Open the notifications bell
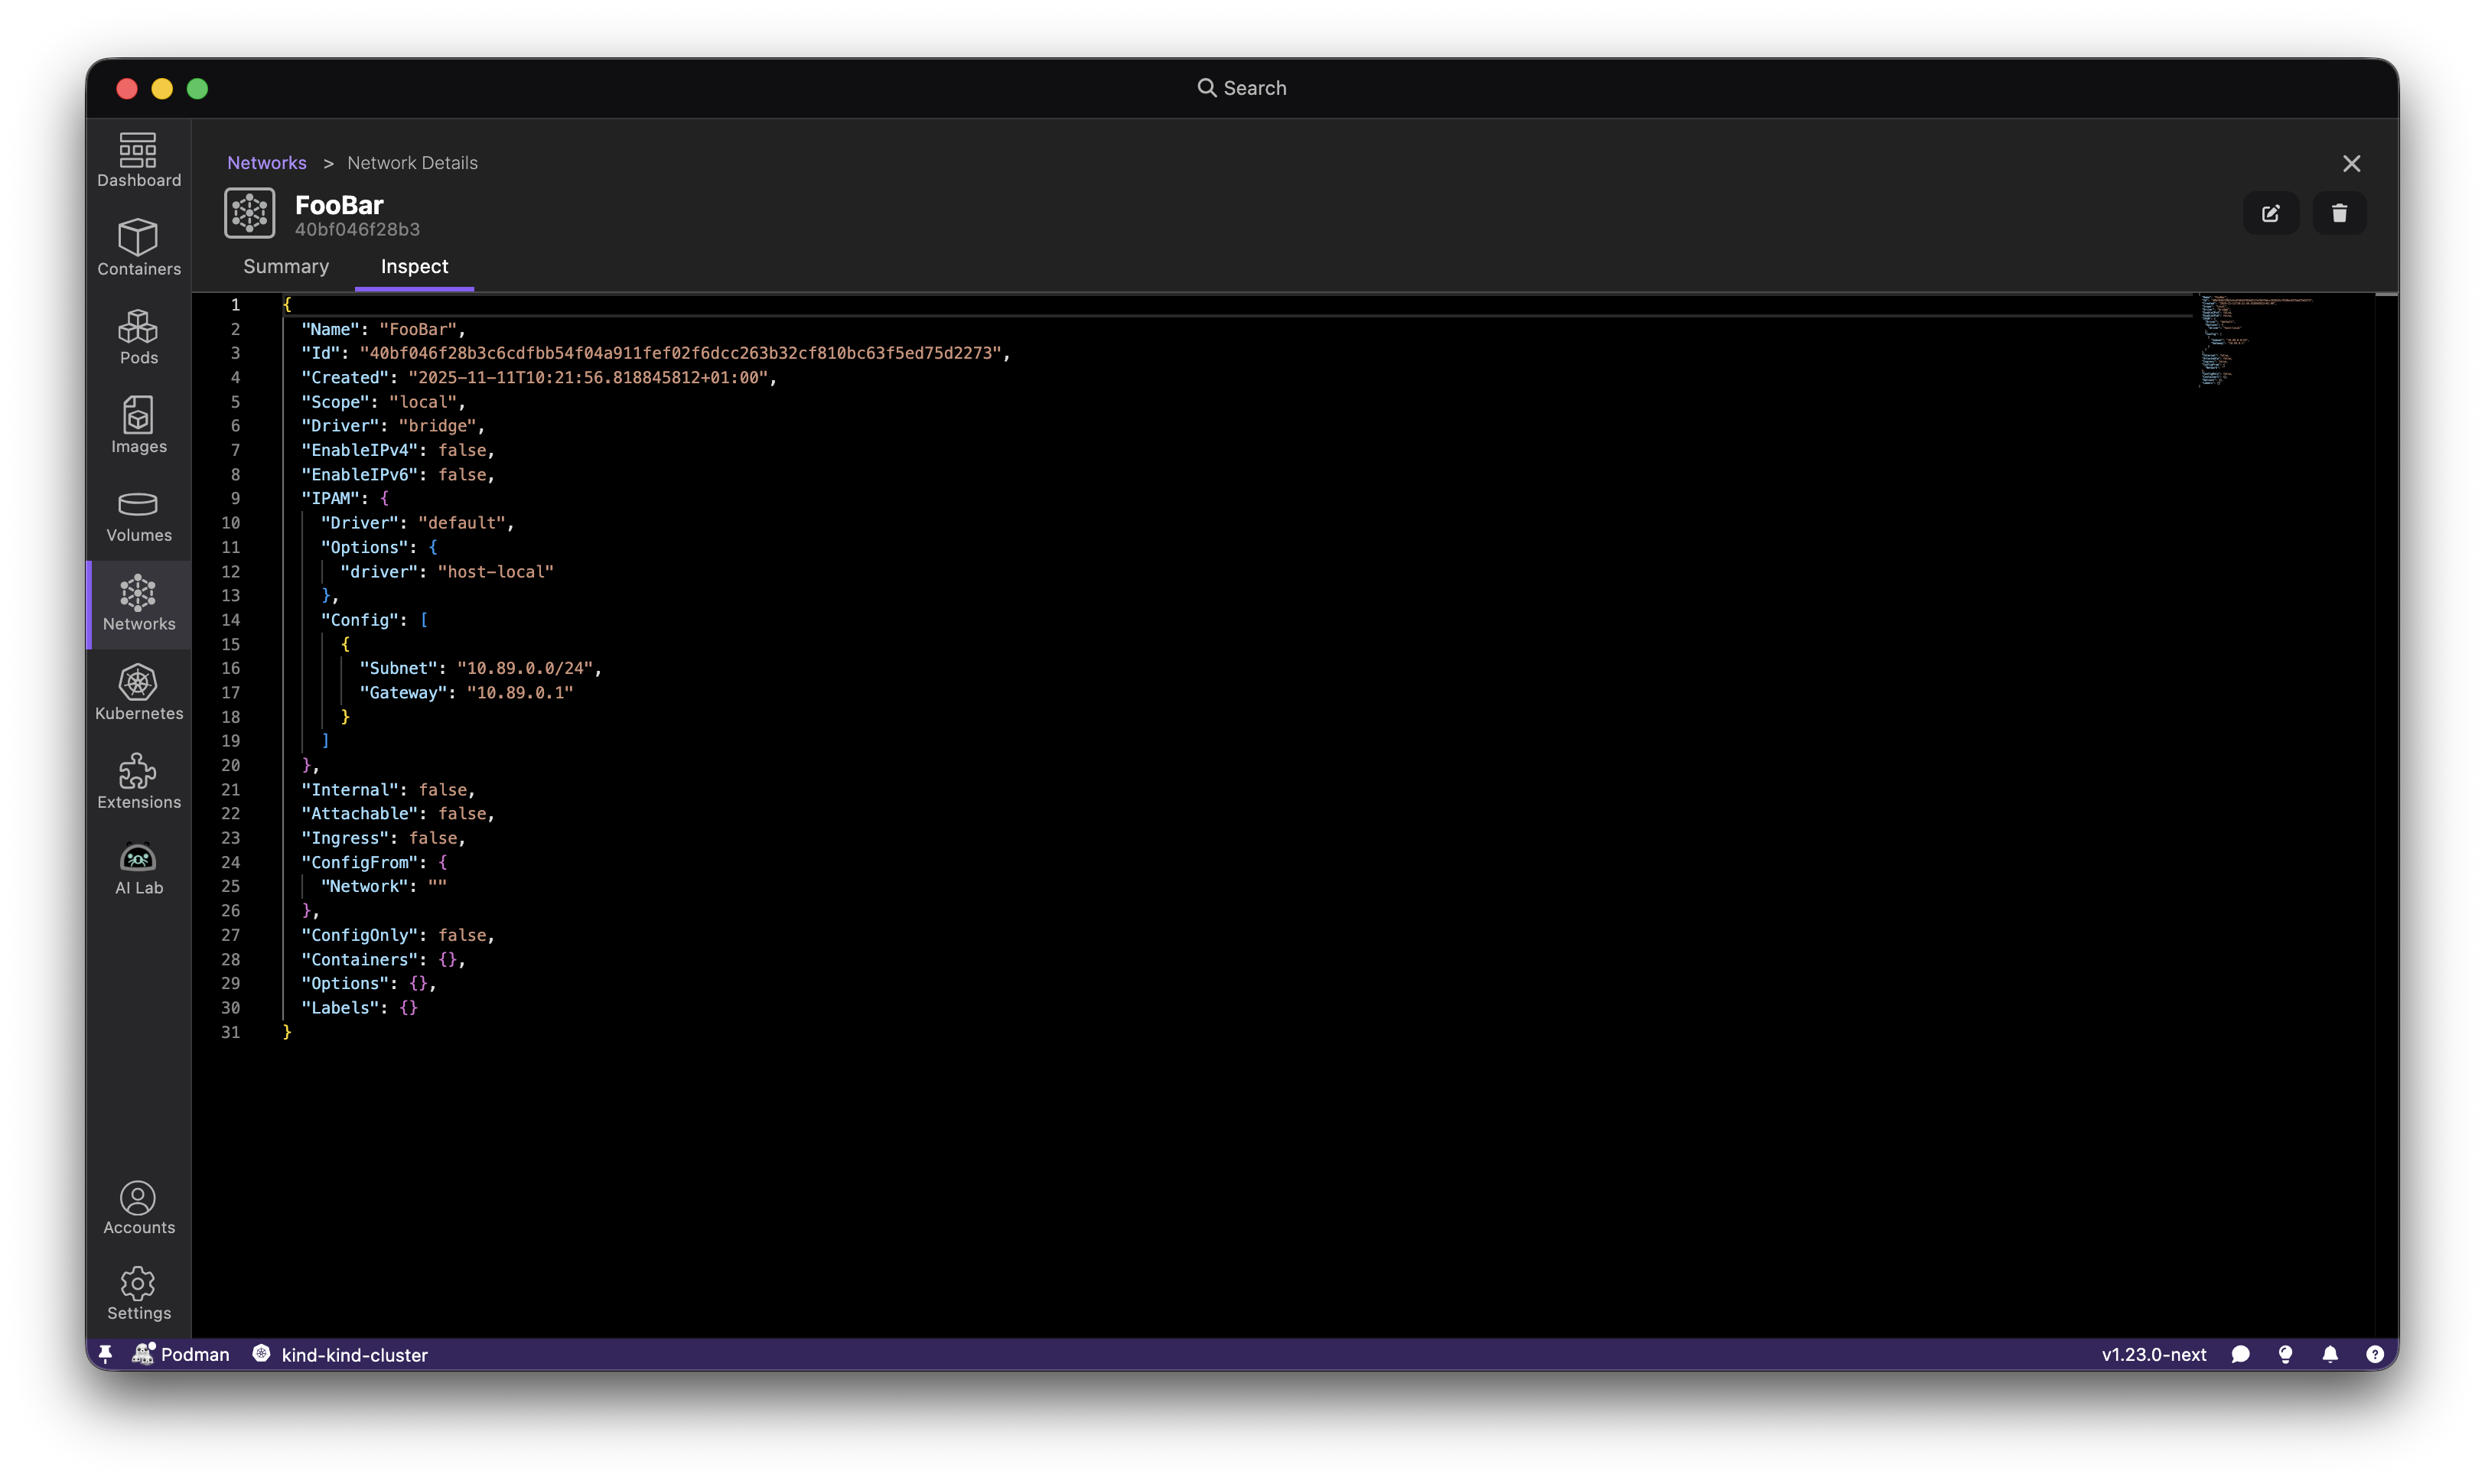 point(2330,1354)
